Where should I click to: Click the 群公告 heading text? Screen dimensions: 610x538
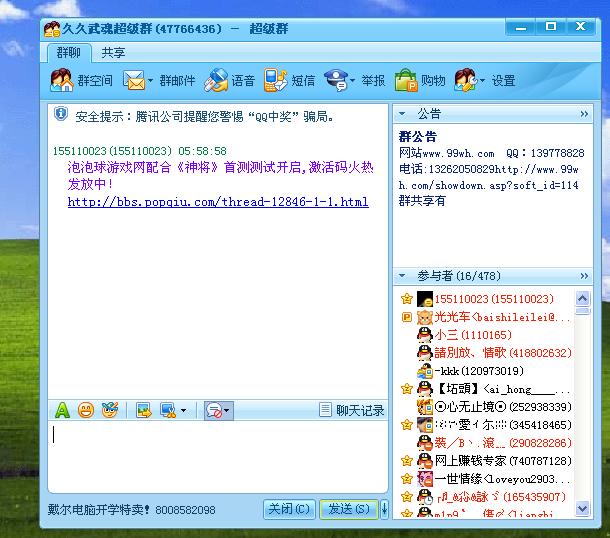pyautogui.click(x=417, y=137)
